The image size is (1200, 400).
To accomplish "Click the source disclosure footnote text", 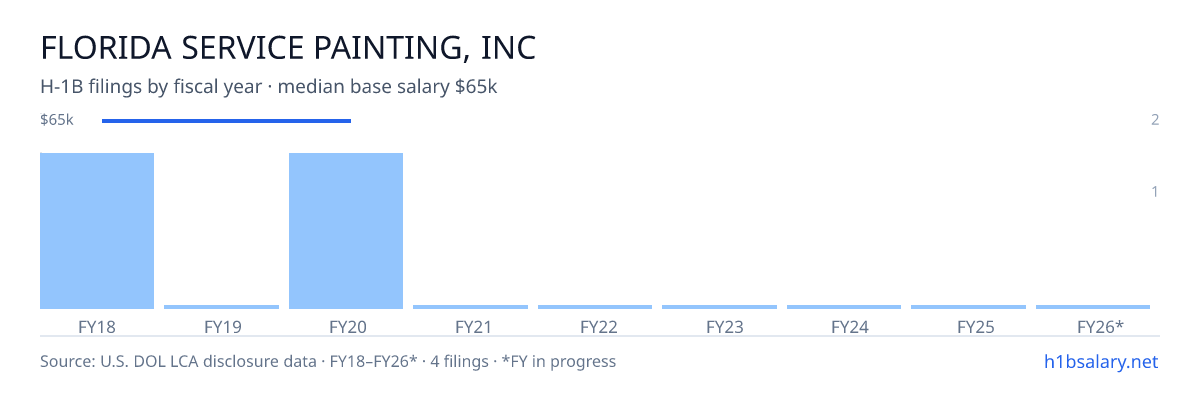I will [328, 361].
